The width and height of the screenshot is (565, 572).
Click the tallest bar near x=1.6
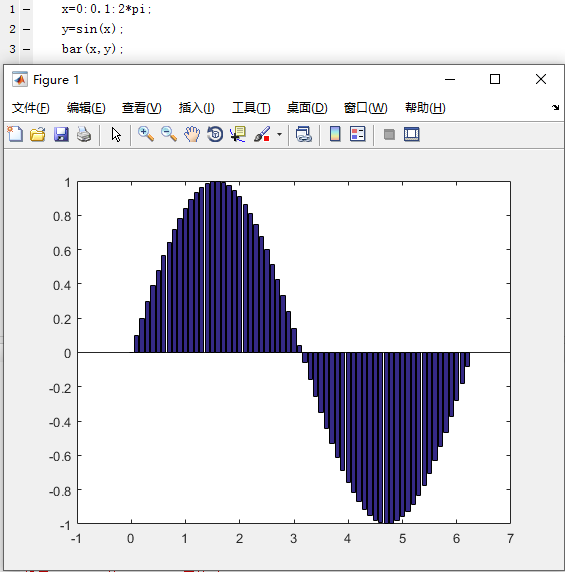[x=218, y=267]
